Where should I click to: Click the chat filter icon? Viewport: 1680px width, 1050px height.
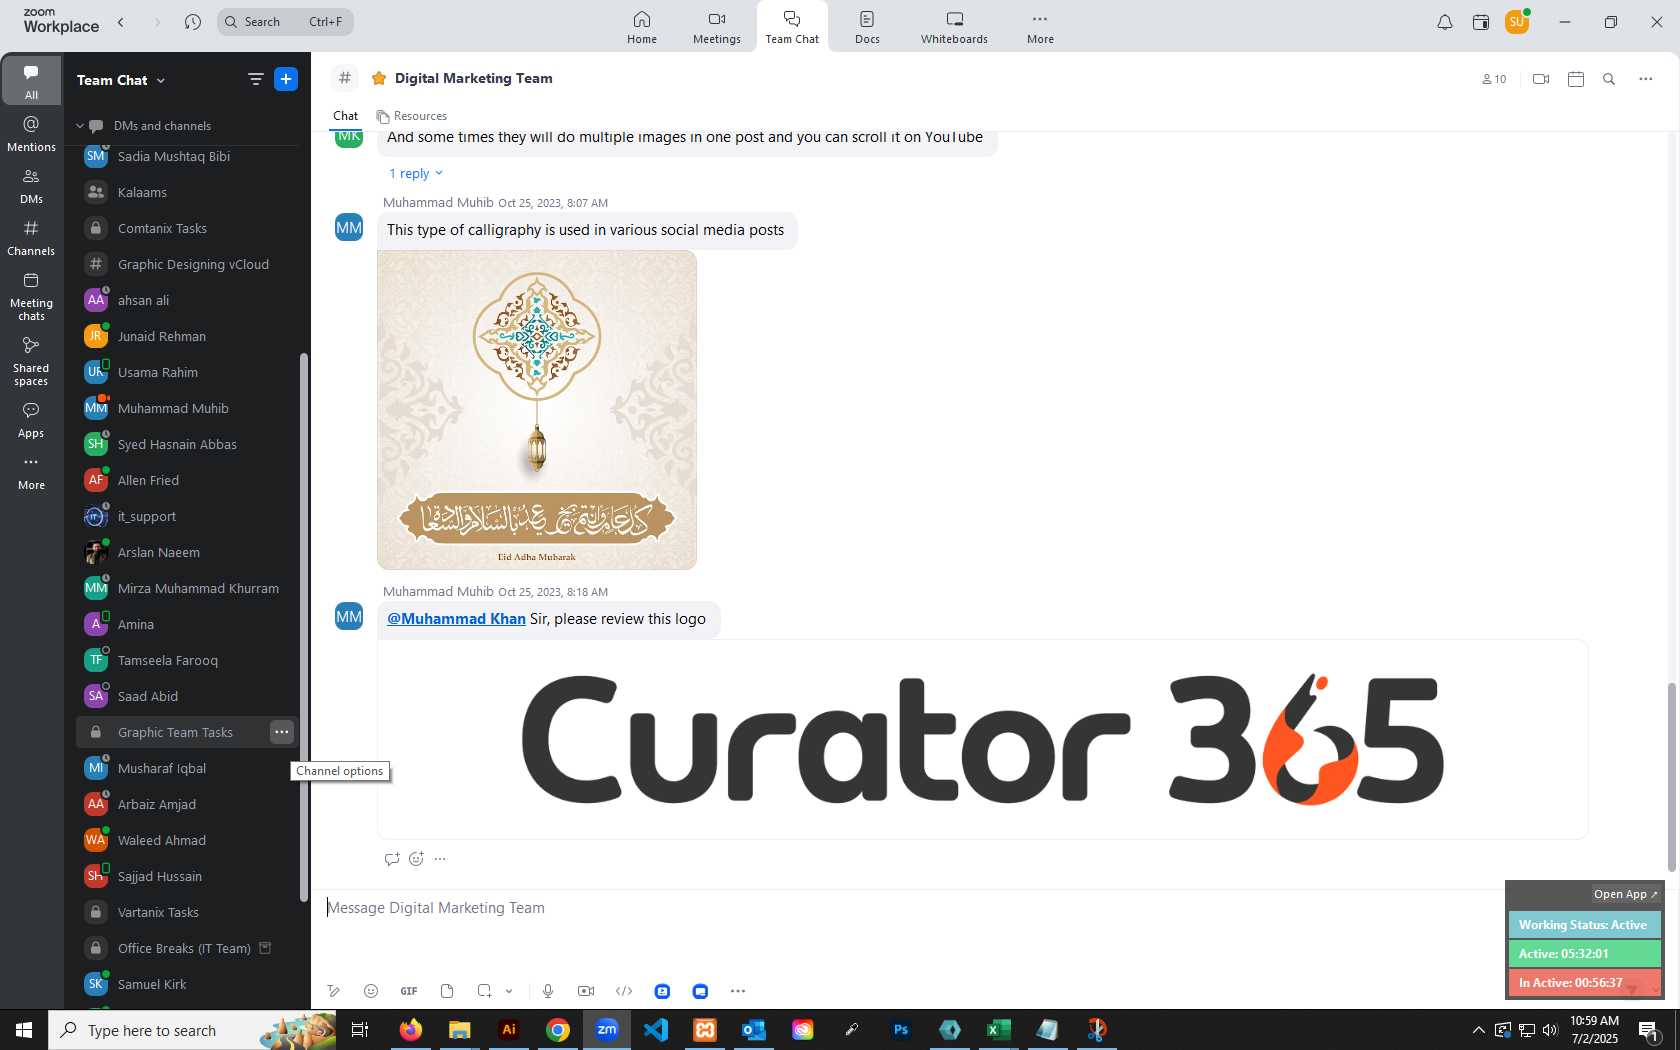point(256,79)
